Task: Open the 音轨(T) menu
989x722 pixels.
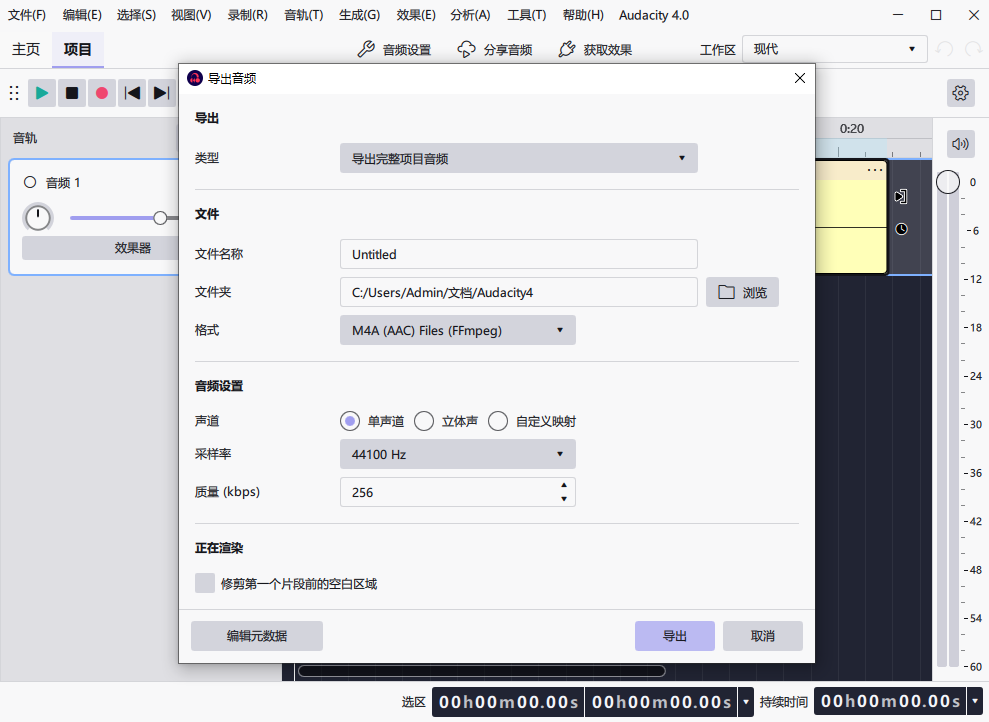Action: 303,15
